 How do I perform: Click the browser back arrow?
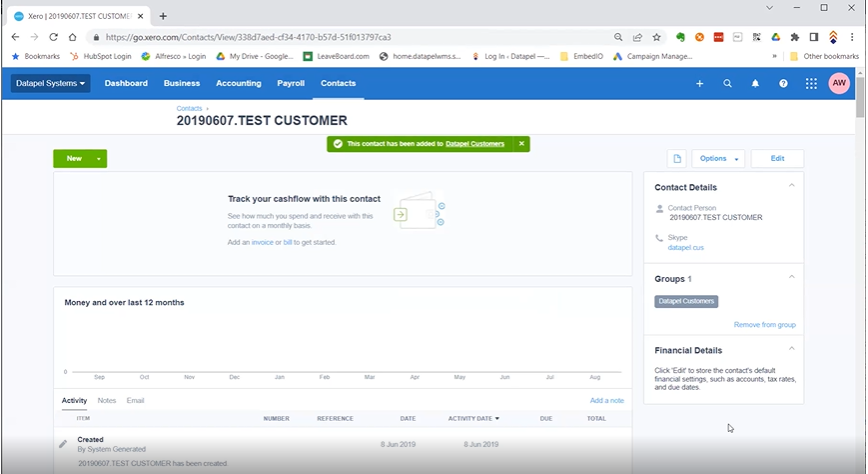click(x=16, y=37)
